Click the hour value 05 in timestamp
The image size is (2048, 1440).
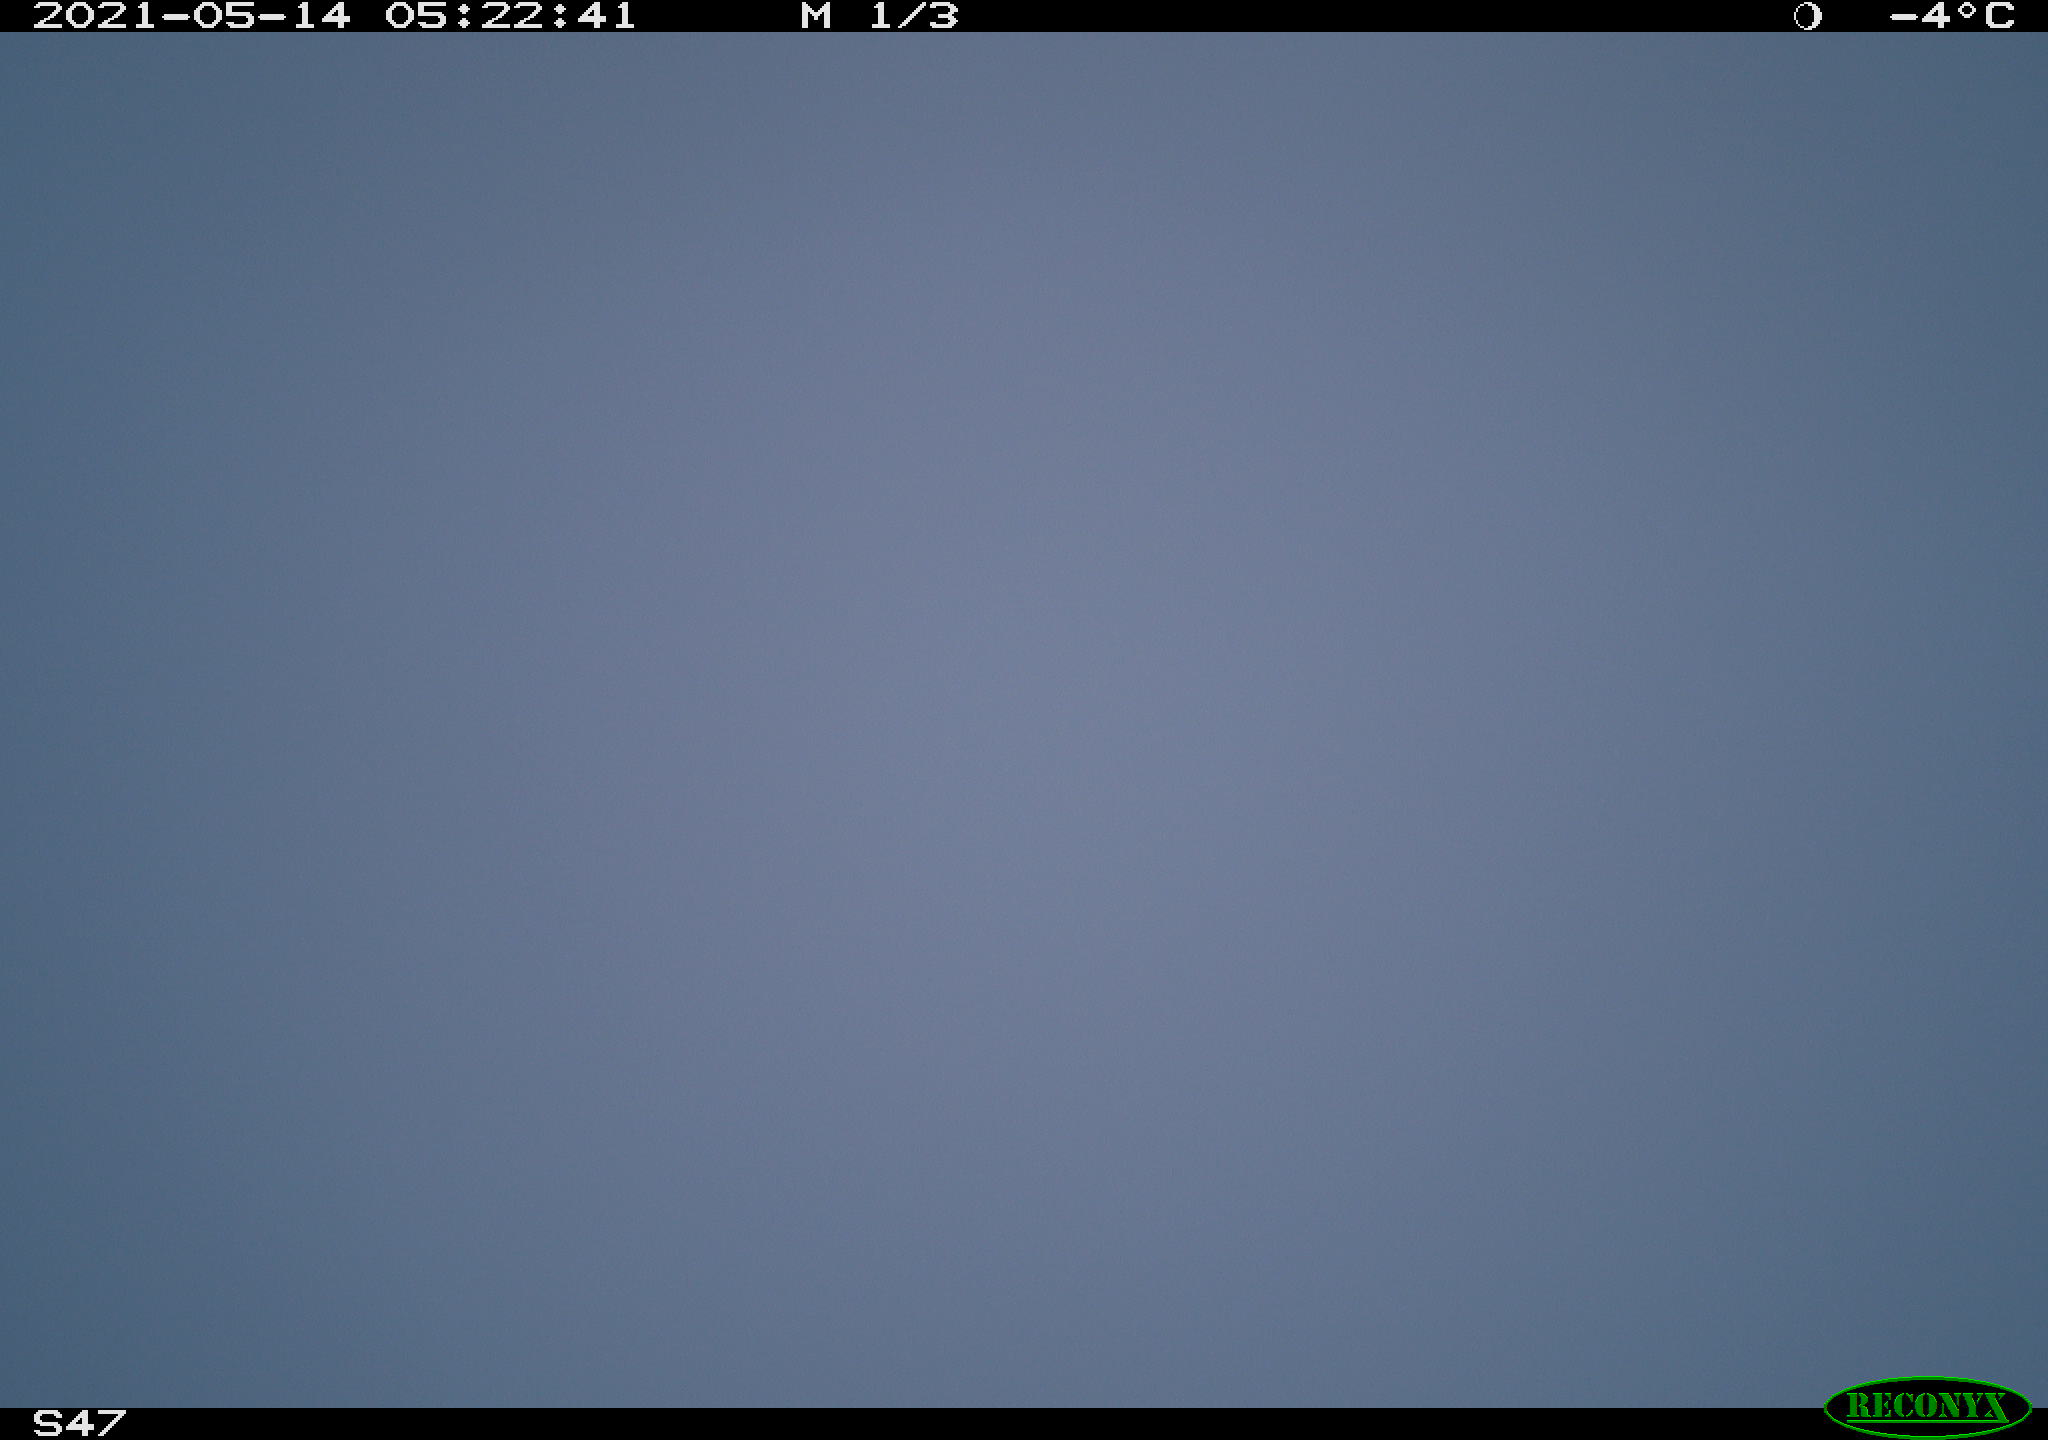pos(416,16)
